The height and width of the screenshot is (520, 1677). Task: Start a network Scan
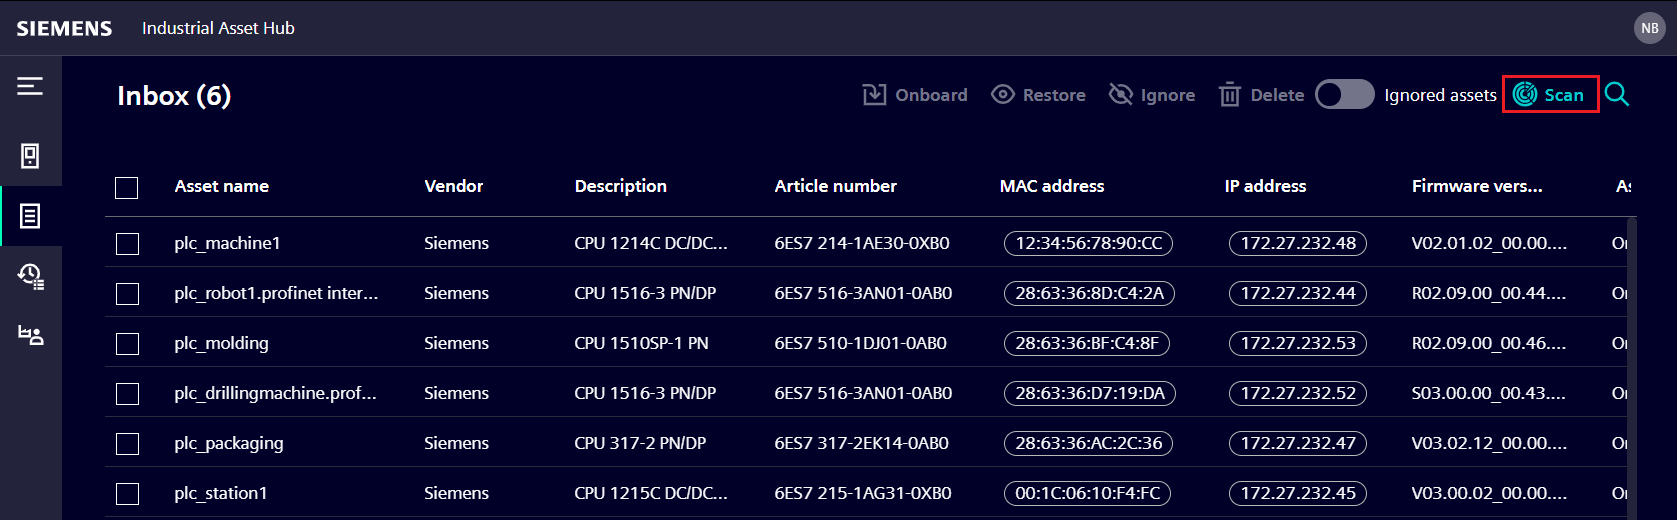(1549, 95)
